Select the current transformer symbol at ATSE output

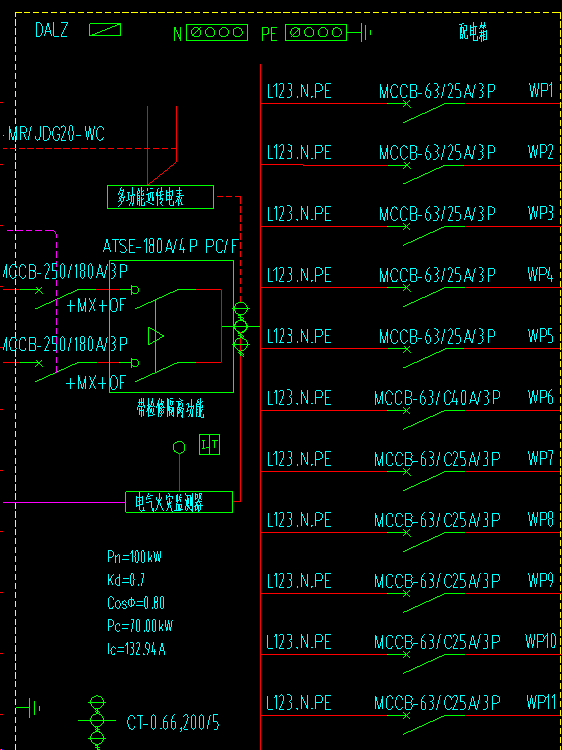[x=241, y=327]
